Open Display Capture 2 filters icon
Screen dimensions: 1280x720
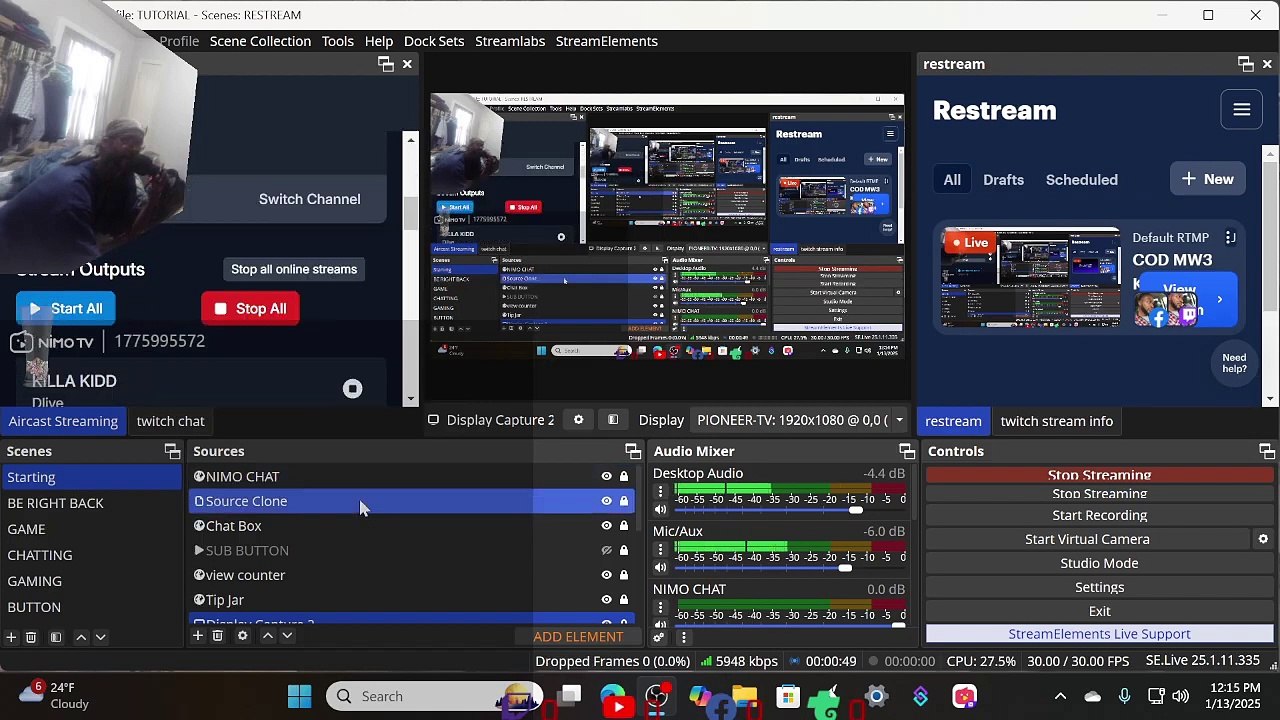[x=613, y=420]
